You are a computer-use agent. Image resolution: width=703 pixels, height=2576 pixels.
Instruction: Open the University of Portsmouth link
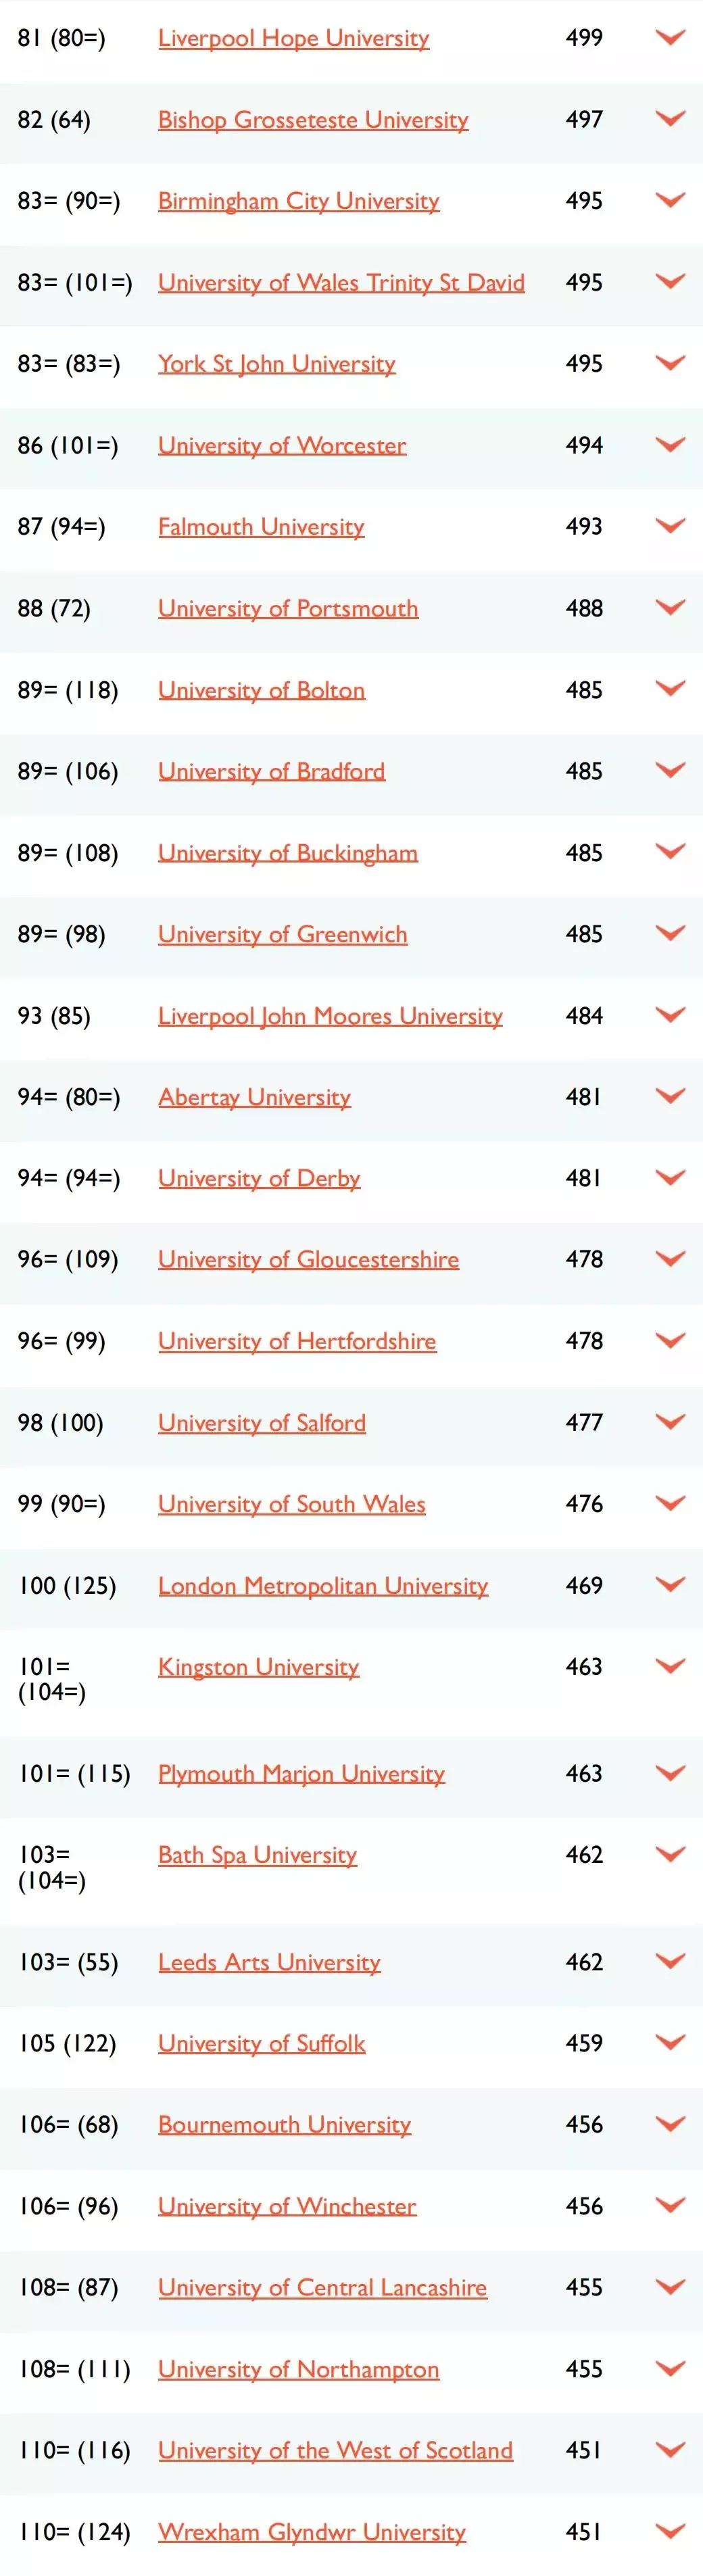click(288, 608)
